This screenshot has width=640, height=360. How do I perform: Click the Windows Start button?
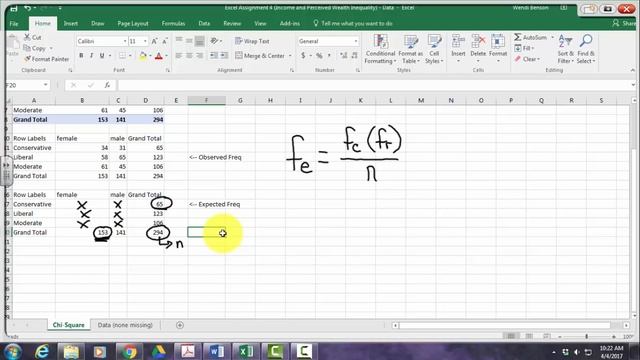[13, 351]
